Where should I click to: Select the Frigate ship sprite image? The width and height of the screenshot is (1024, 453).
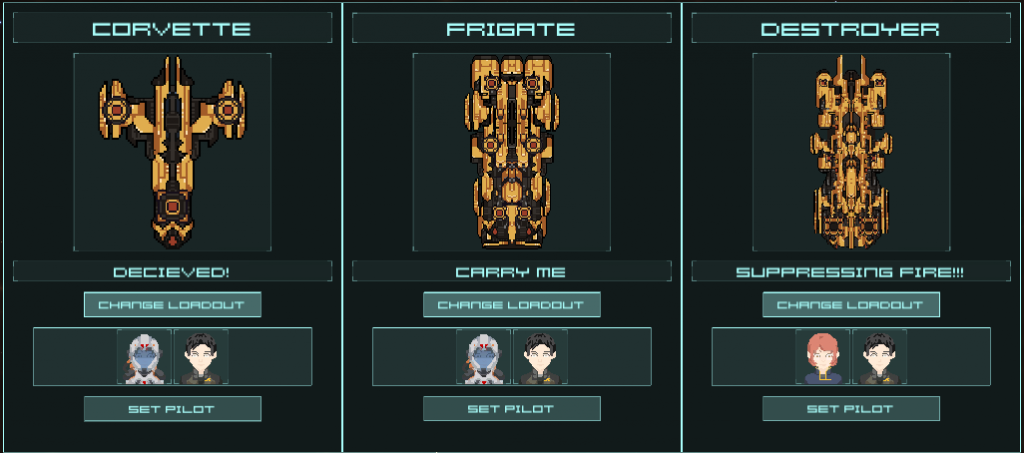coord(511,152)
